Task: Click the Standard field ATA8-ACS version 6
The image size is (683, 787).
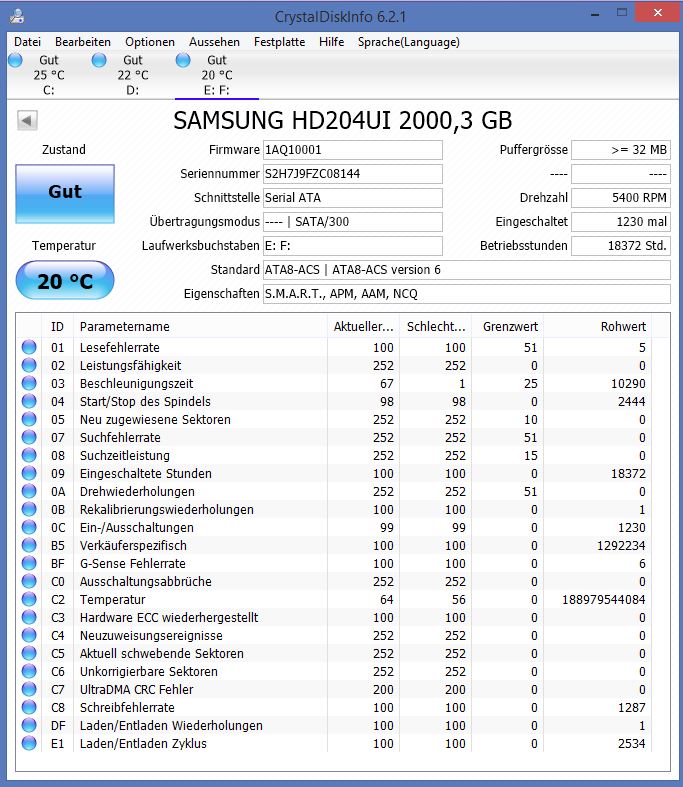Action: pyautogui.click(x=467, y=270)
